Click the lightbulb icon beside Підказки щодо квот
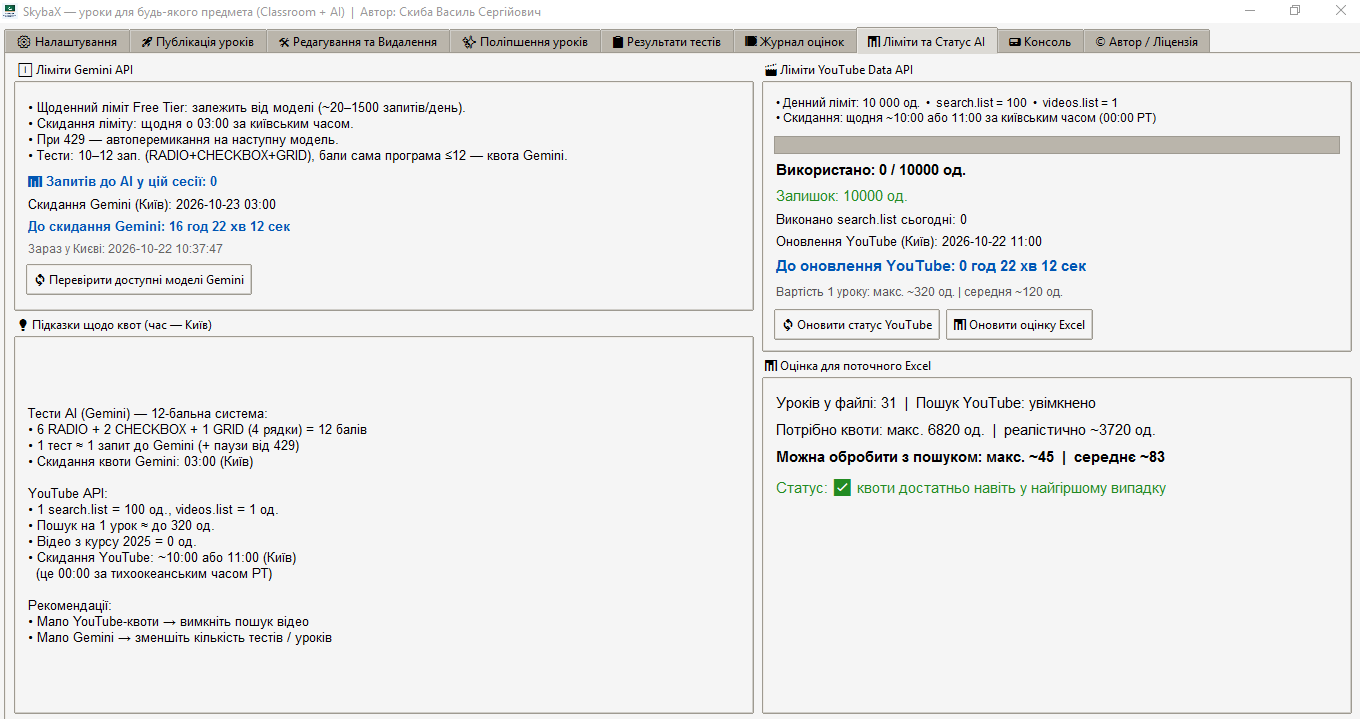 (x=24, y=325)
